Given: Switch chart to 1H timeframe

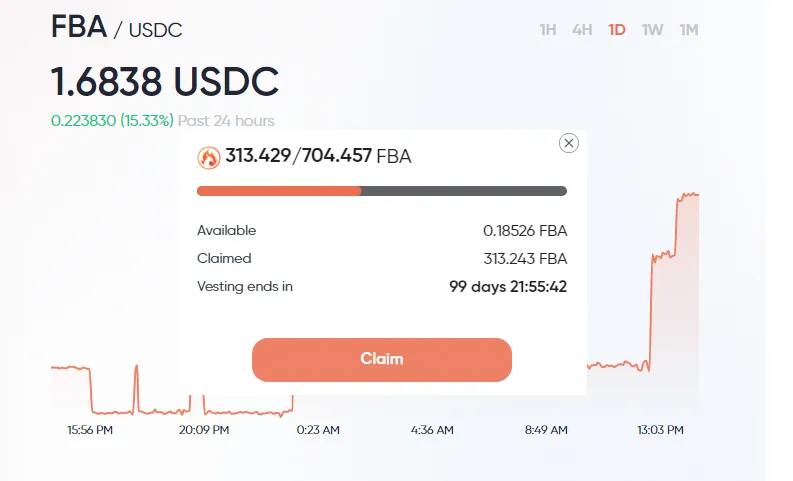Looking at the screenshot, I should [x=548, y=30].
